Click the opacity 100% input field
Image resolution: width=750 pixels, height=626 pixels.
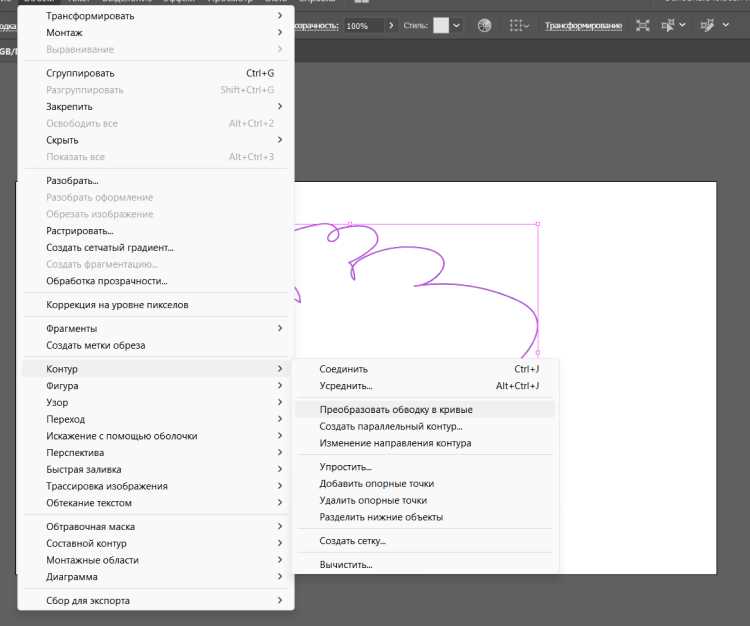click(364, 26)
